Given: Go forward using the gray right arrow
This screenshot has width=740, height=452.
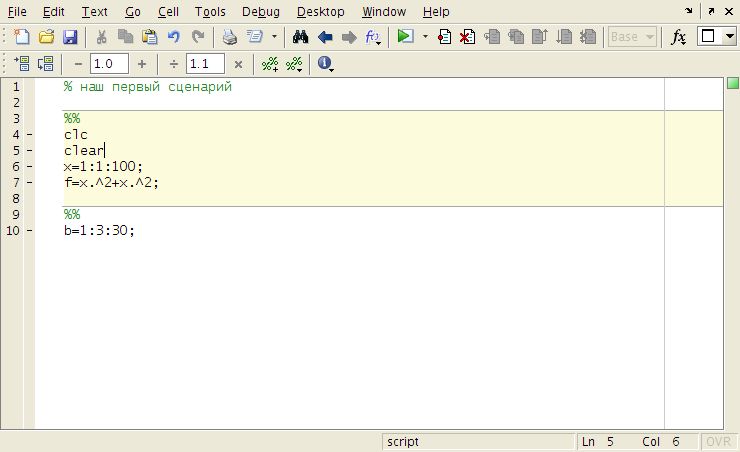Looking at the screenshot, I should [349, 37].
